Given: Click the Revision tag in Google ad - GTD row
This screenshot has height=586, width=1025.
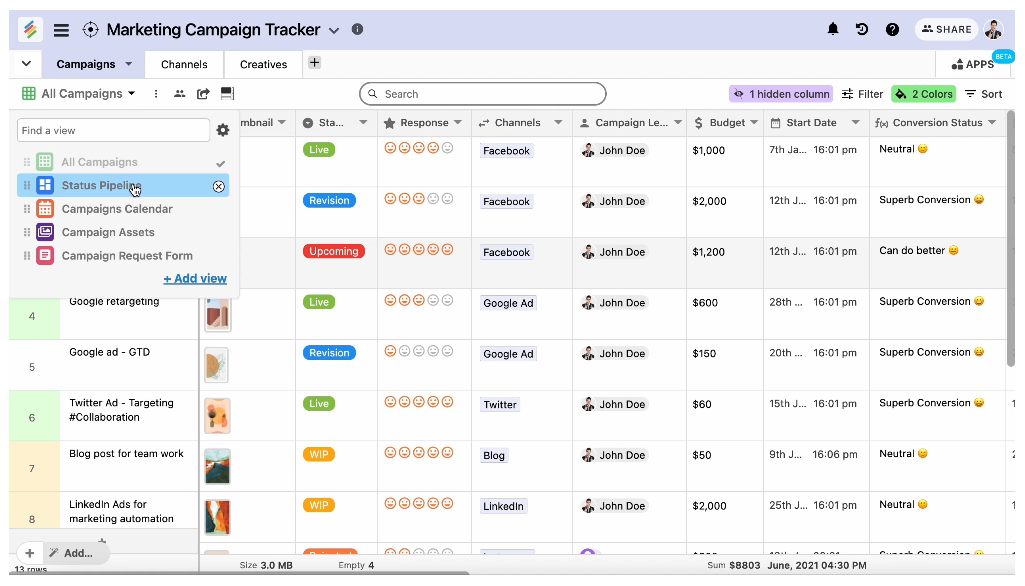Looking at the screenshot, I should (x=329, y=353).
